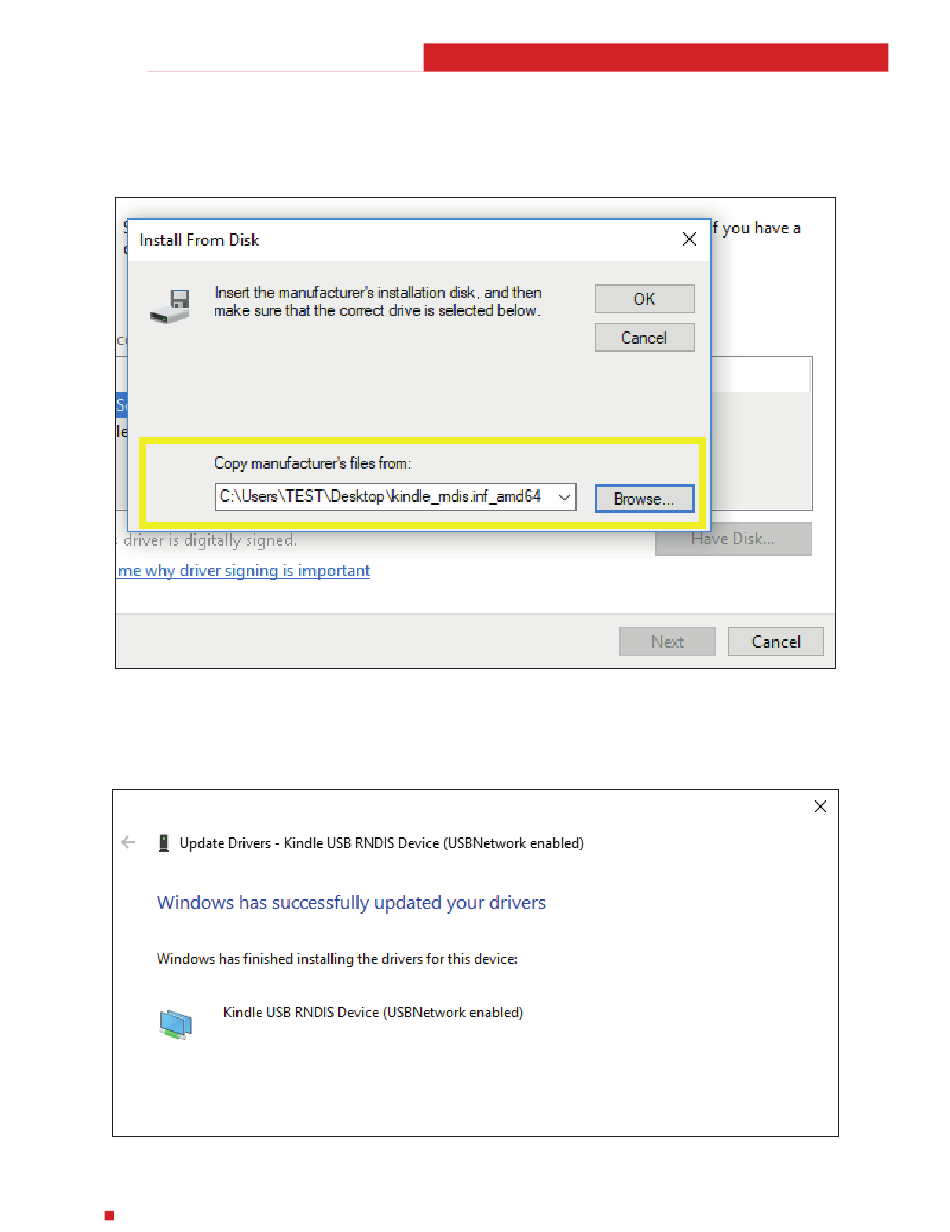
Task: Click the small red square at page bottom
Action: click(x=110, y=1216)
